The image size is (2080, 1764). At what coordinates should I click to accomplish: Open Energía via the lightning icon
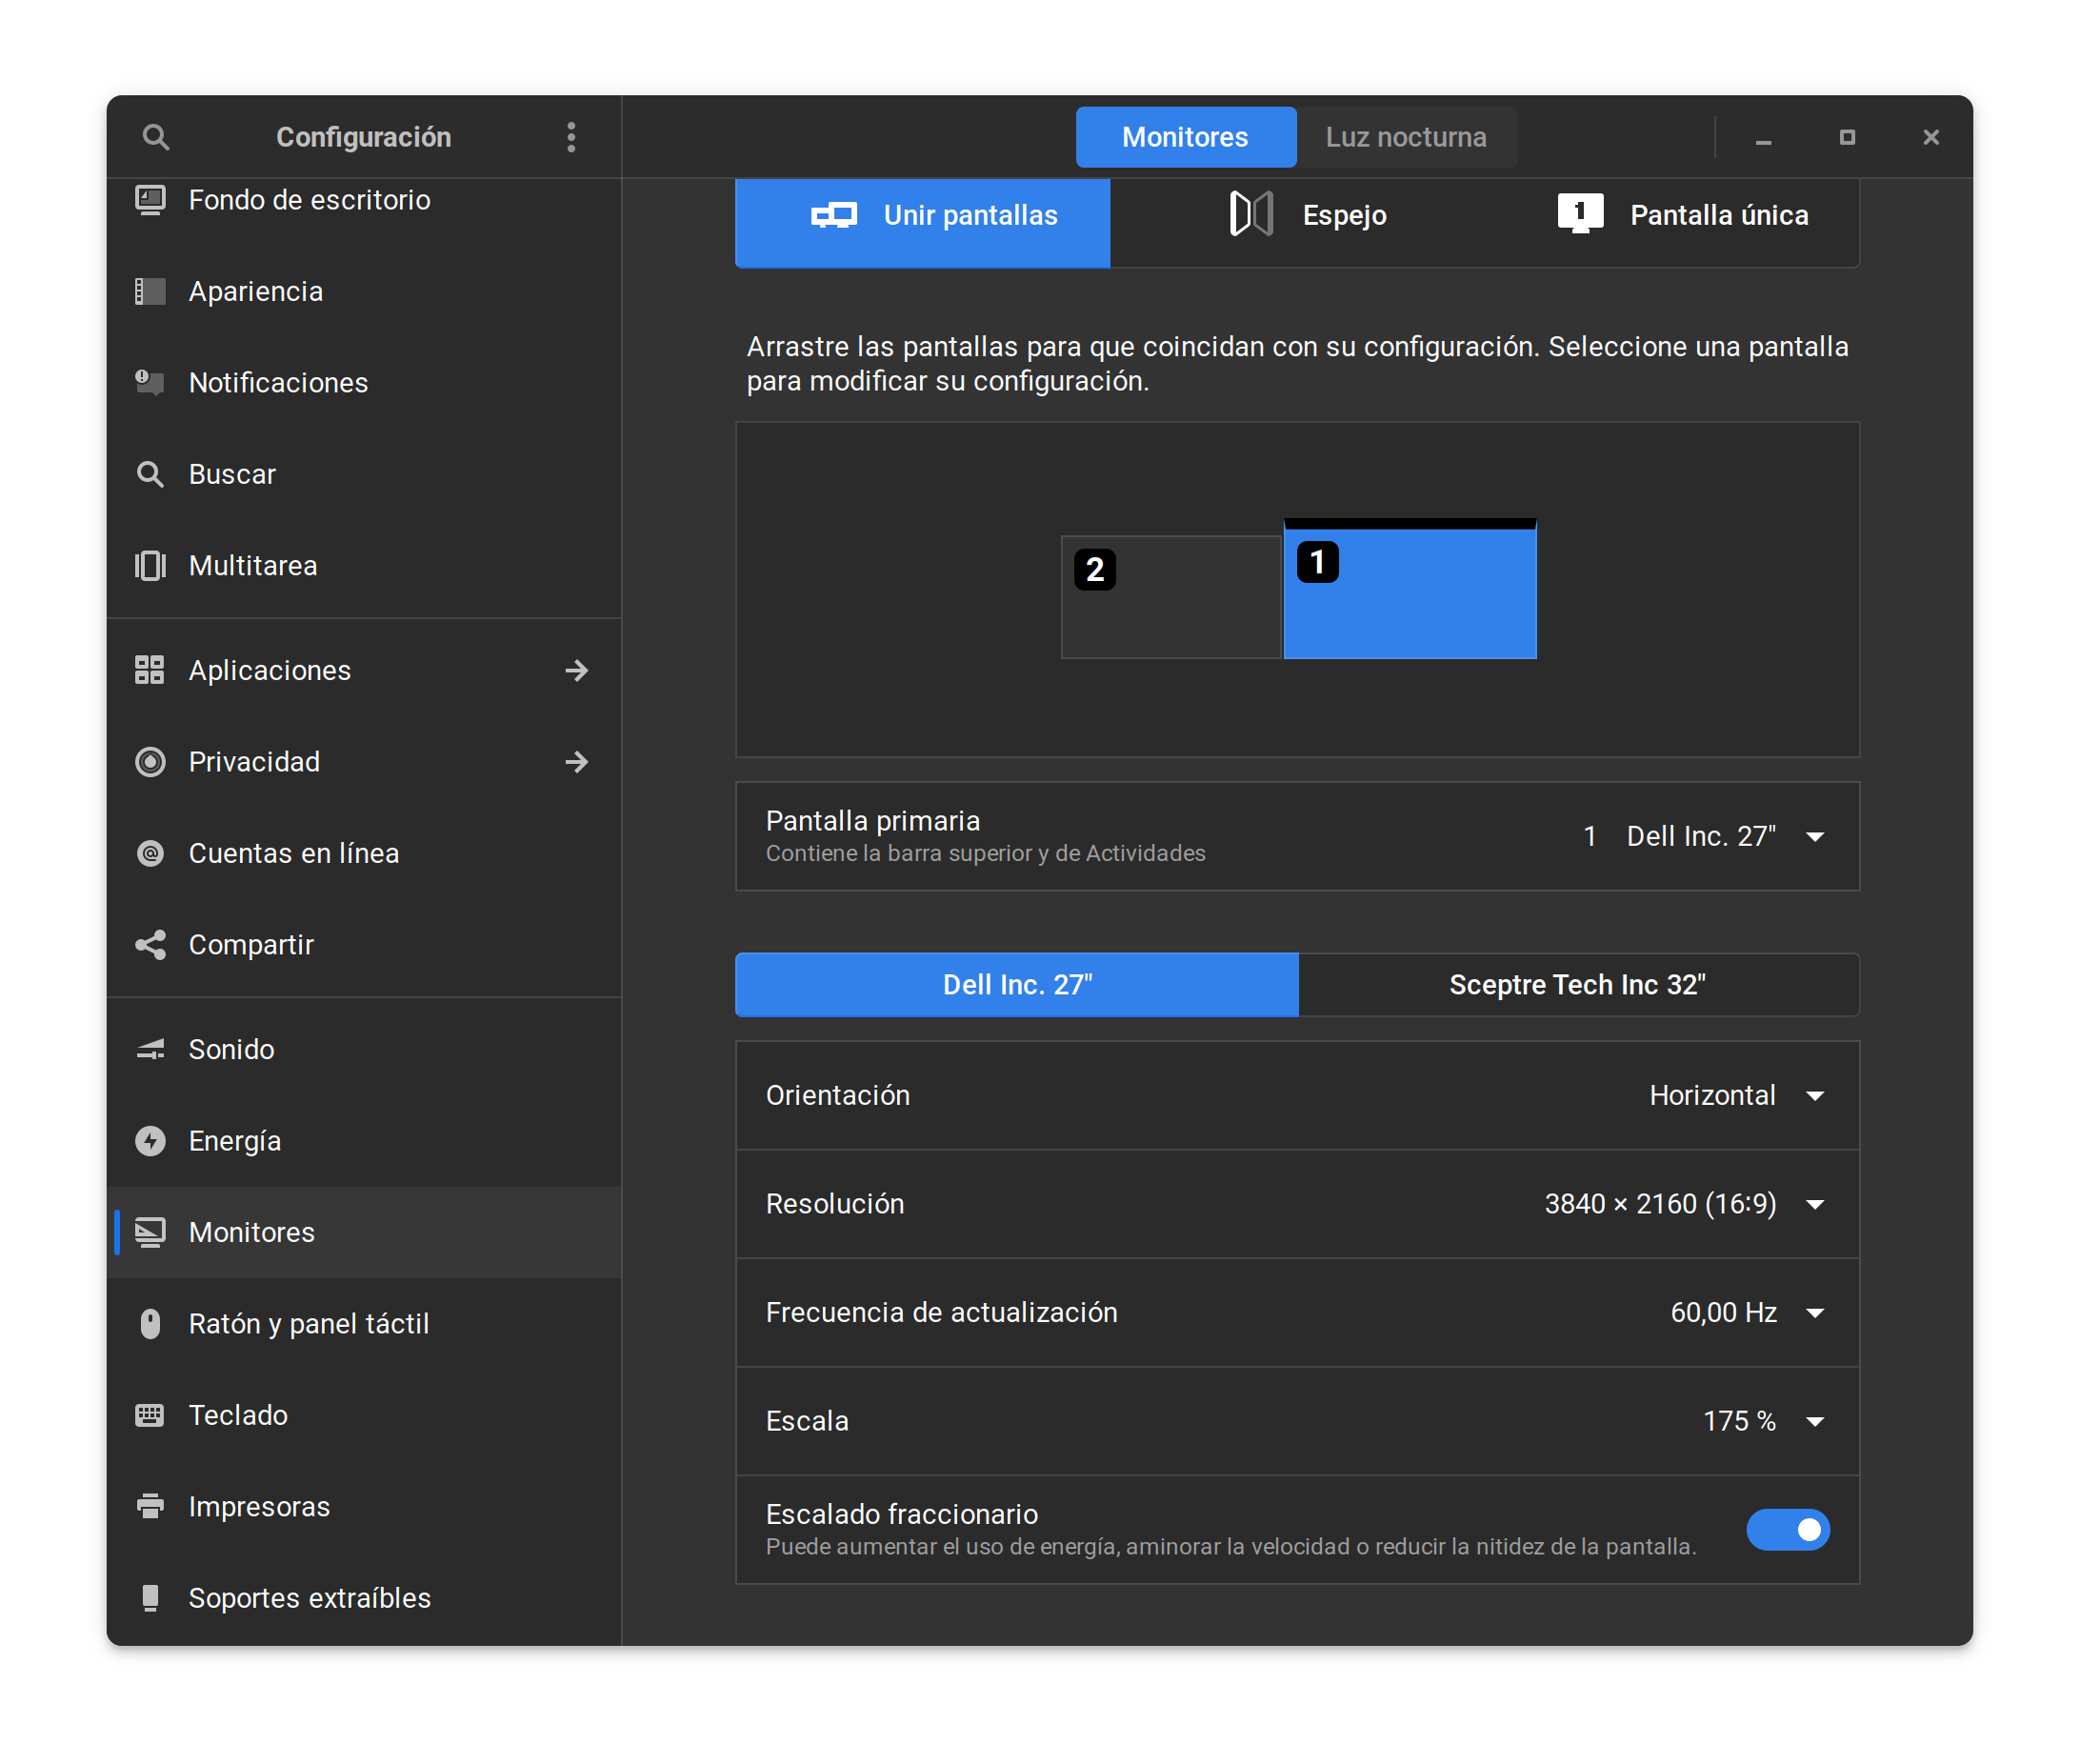pyautogui.click(x=151, y=1140)
